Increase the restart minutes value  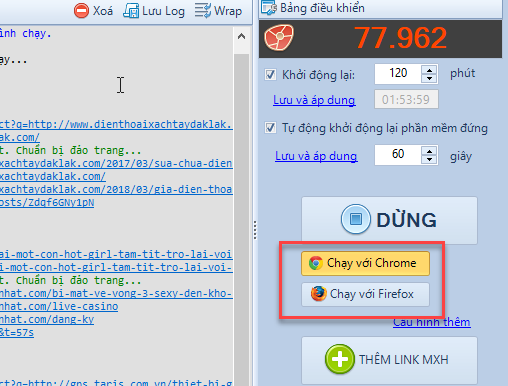[429, 70]
